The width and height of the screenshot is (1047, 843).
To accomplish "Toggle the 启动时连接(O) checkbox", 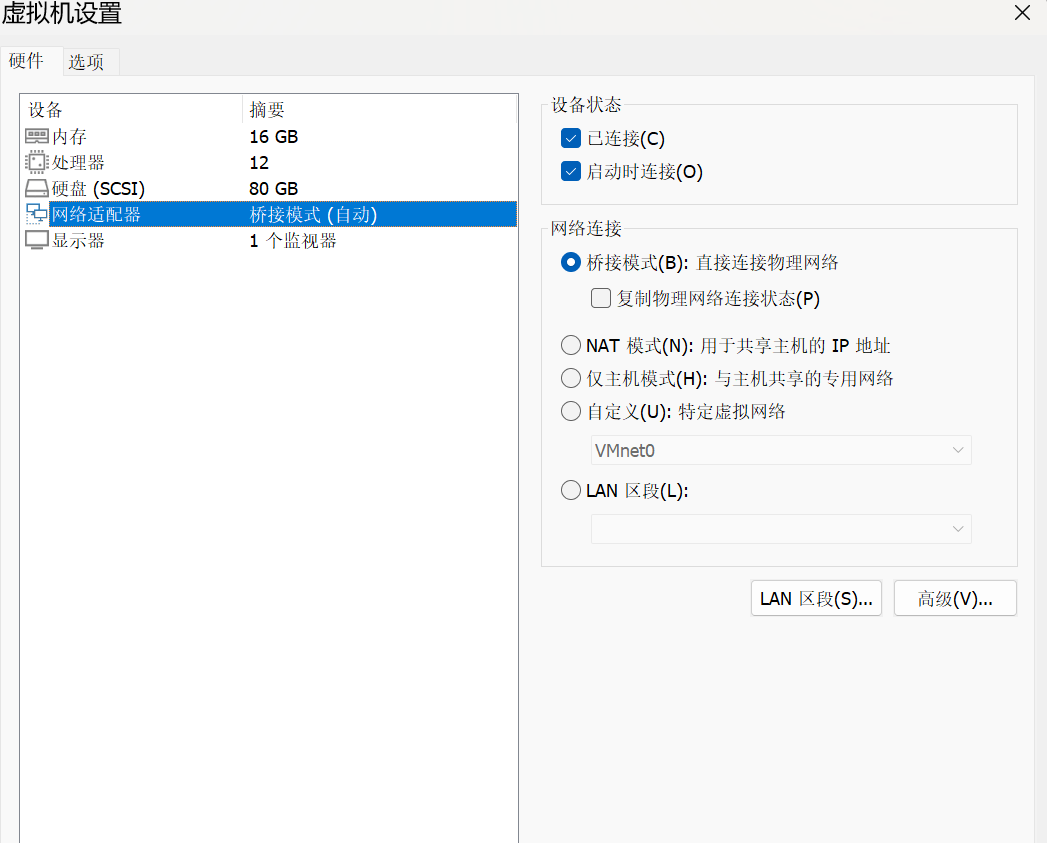I will (x=571, y=171).
